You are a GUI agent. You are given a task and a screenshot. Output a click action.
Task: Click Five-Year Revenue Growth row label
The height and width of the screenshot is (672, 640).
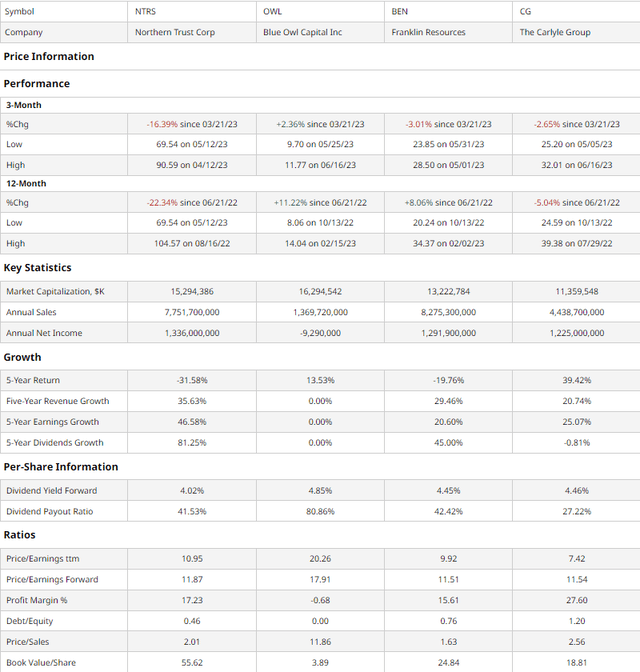point(57,401)
